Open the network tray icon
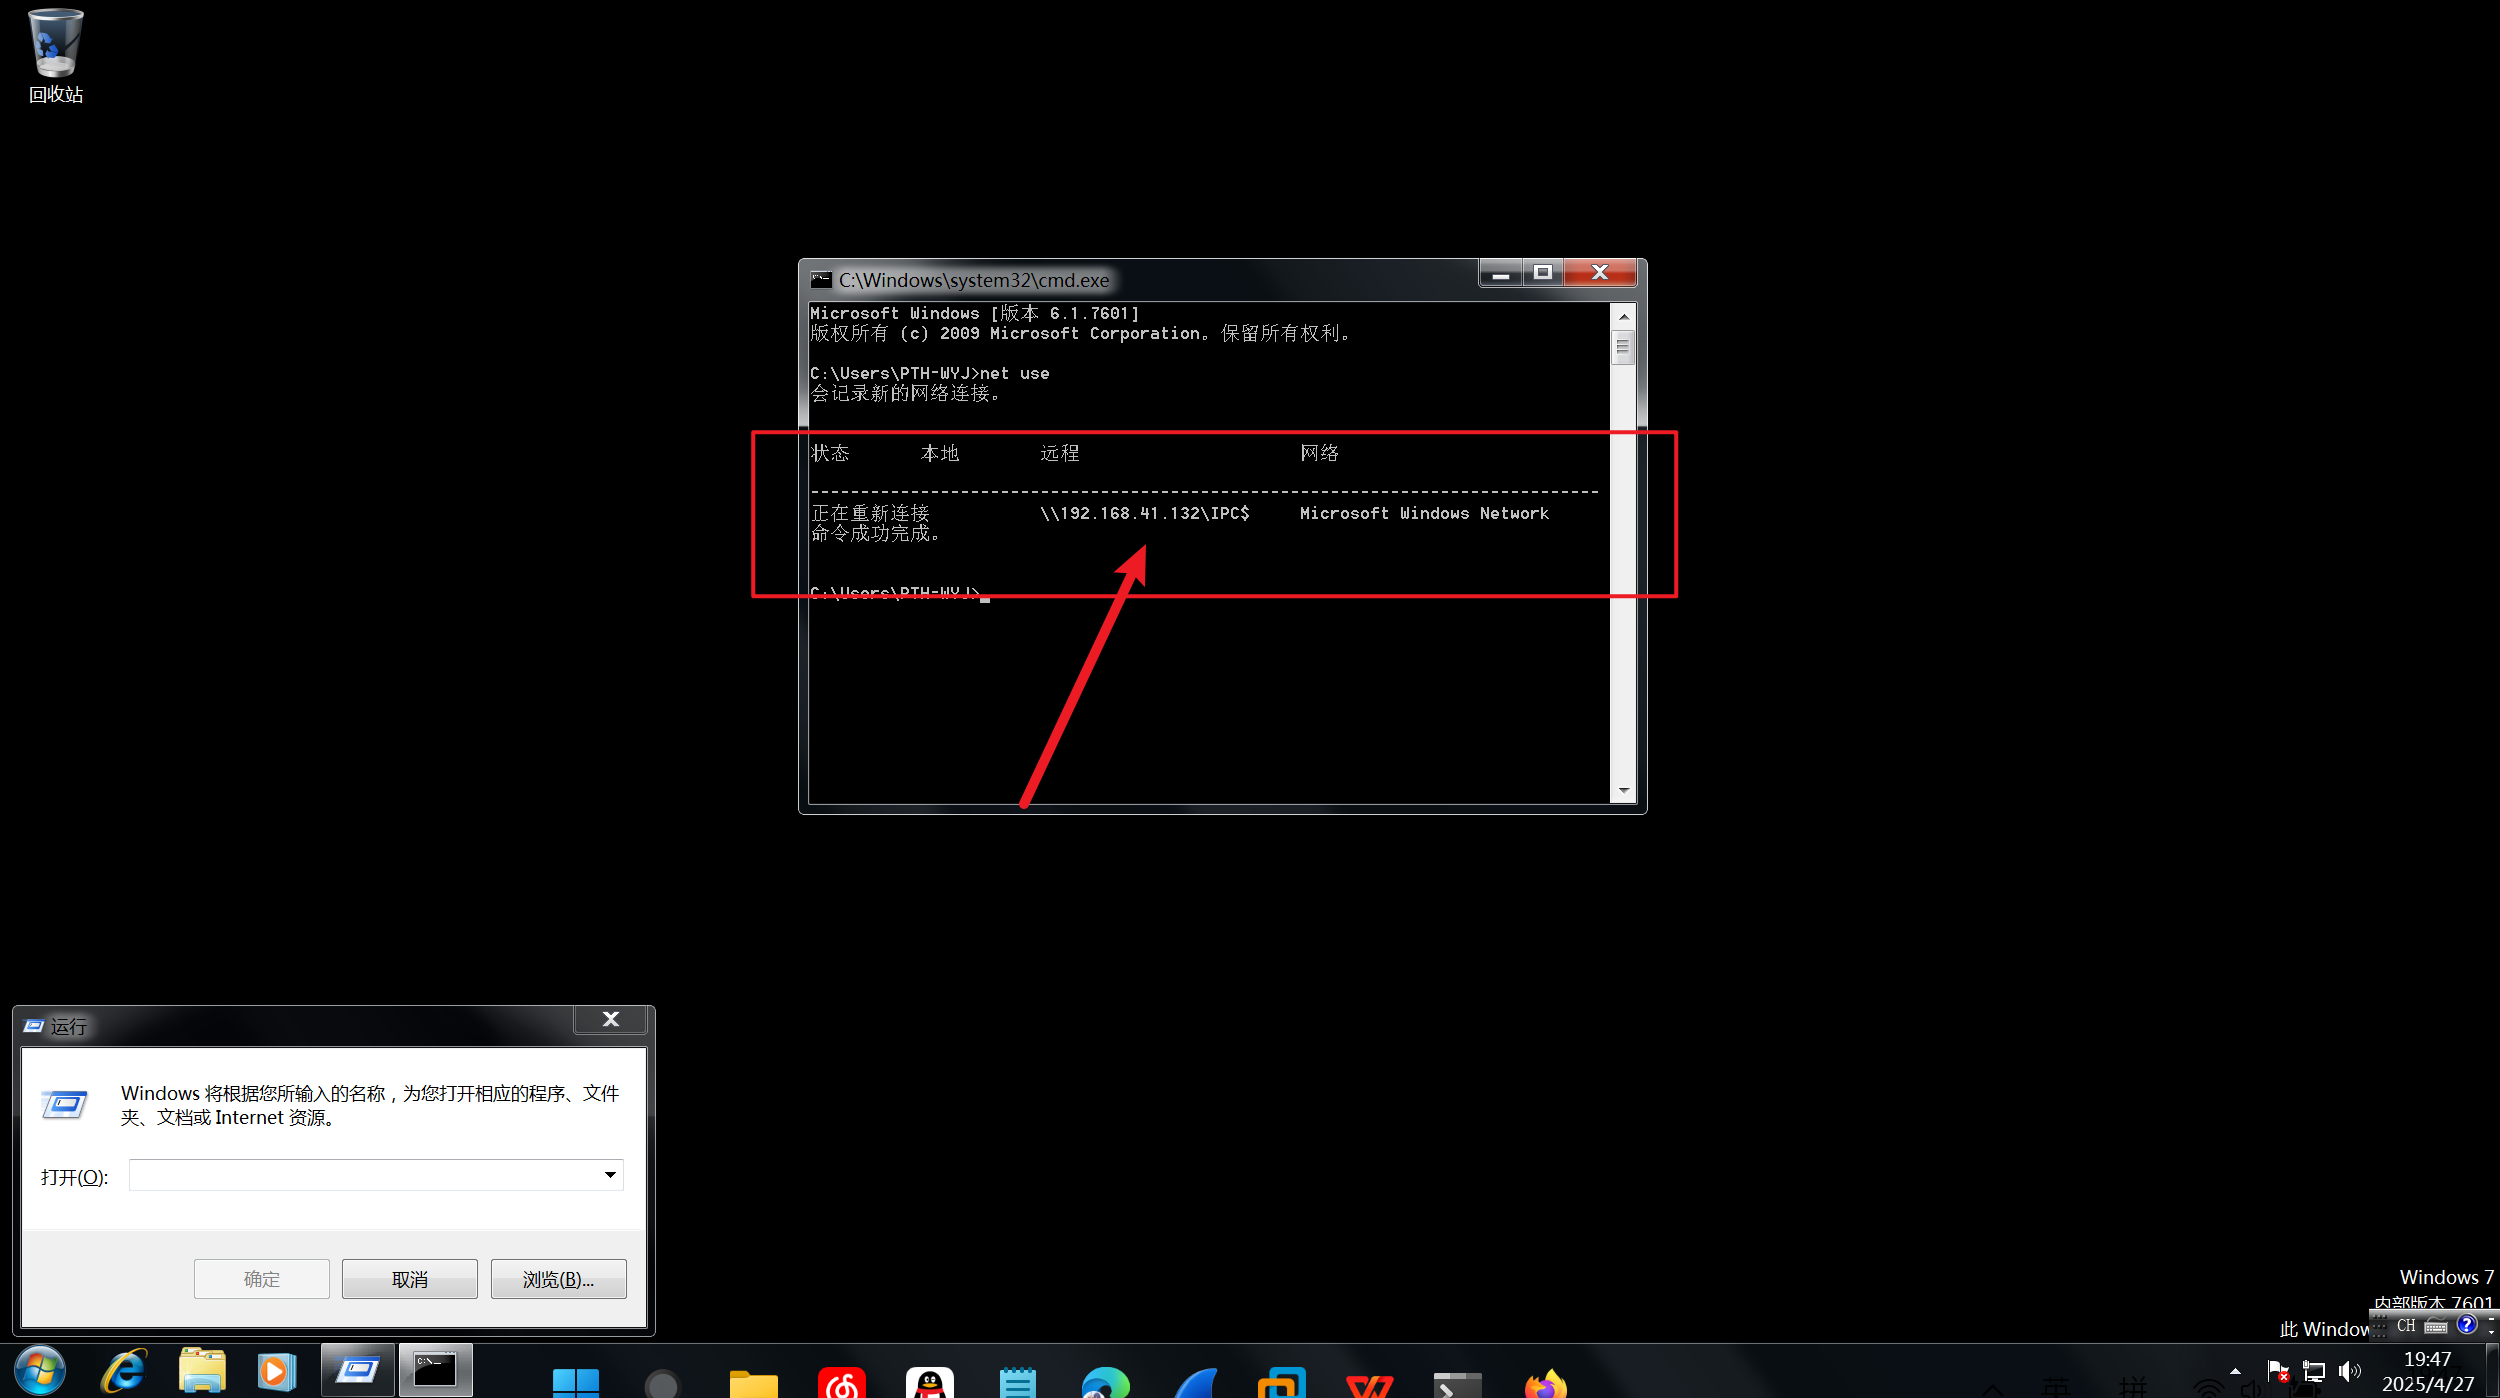This screenshot has height=1398, width=2500. pos(2313,1371)
